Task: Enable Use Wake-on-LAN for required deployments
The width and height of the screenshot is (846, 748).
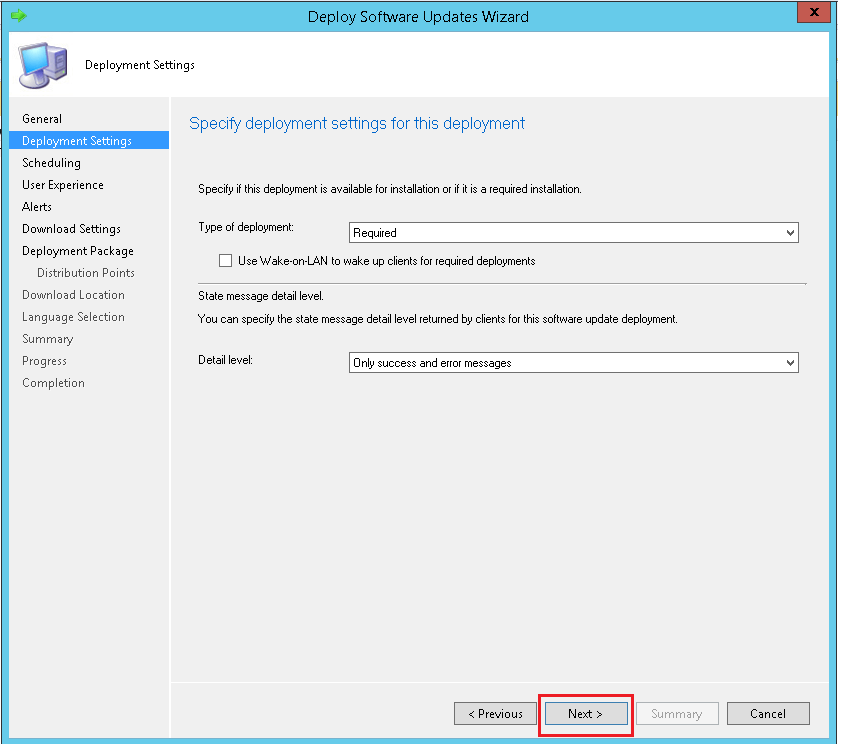Action: coord(226,260)
